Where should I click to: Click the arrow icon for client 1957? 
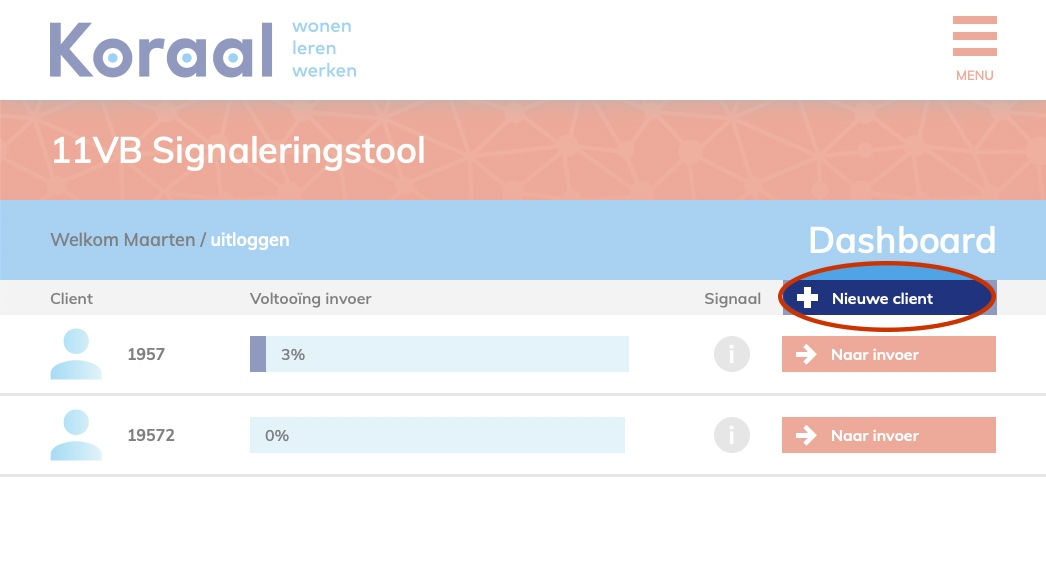pos(805,354)
